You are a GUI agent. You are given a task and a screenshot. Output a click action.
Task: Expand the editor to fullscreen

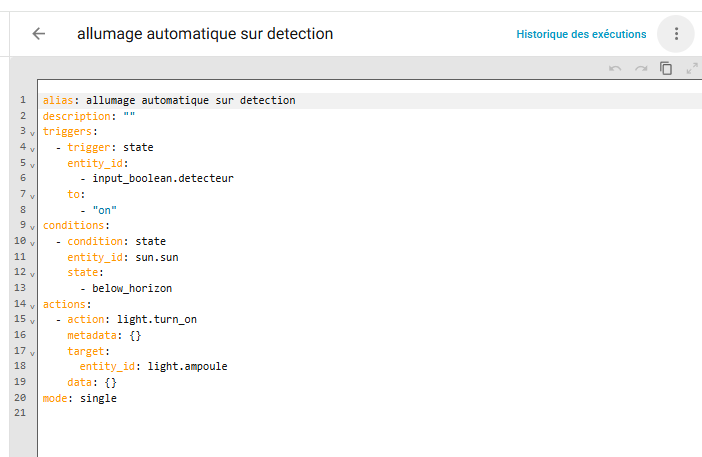(692, 68)
